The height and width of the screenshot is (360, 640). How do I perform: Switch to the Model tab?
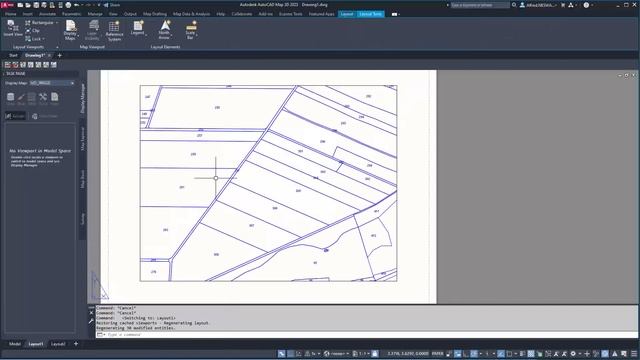tap(15, 344)
